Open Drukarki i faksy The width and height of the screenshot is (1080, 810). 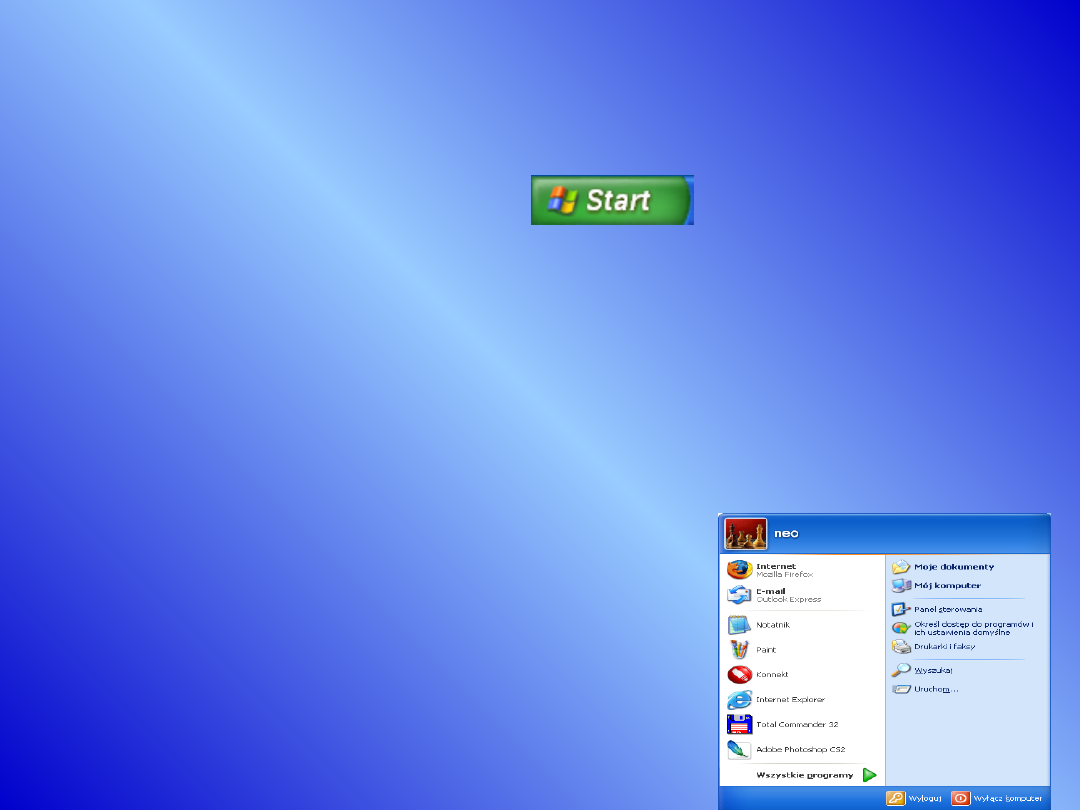pyautogui.click(x=933, y=646)
